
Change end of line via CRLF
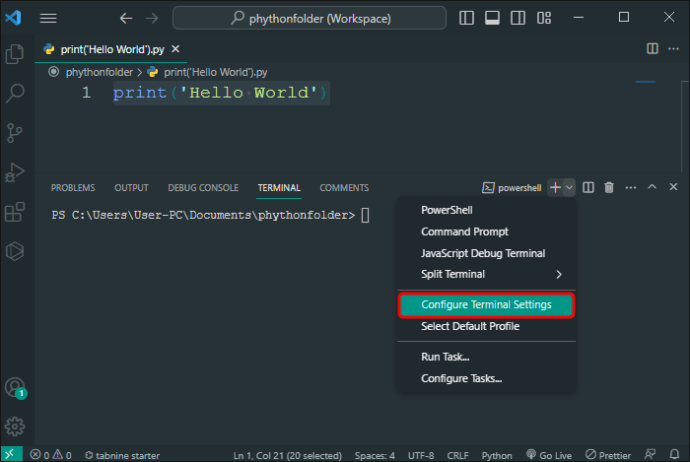click(458, 455)
